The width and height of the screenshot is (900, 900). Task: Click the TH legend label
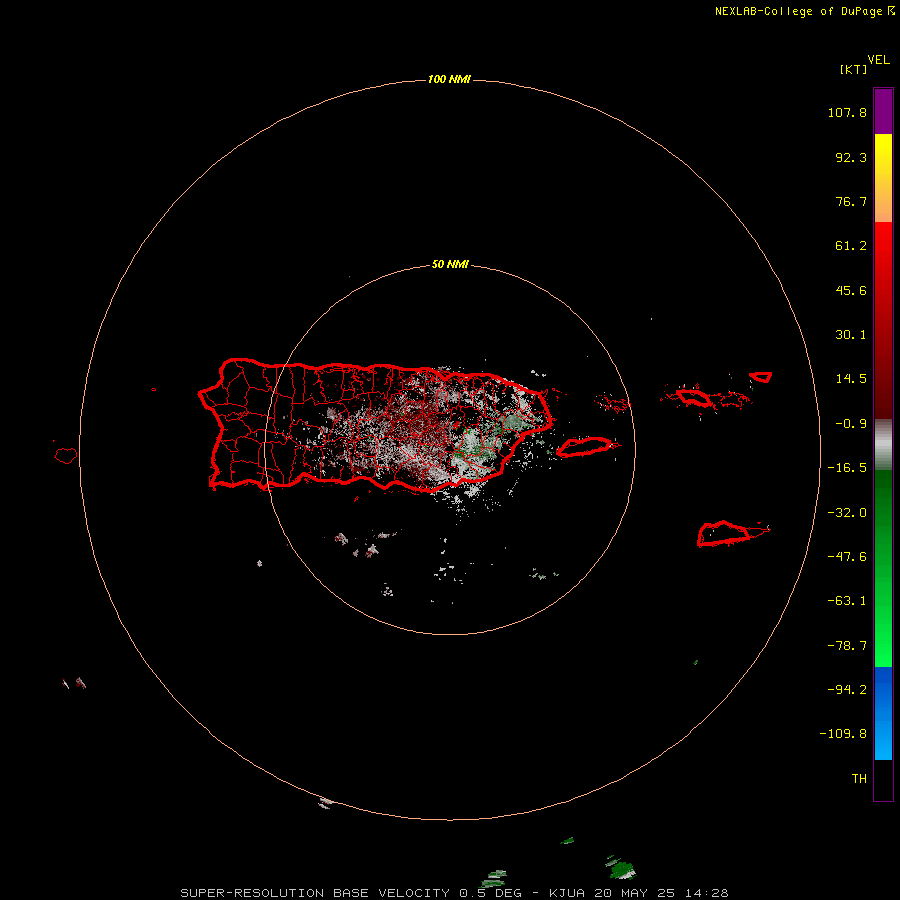pos(859,779)
